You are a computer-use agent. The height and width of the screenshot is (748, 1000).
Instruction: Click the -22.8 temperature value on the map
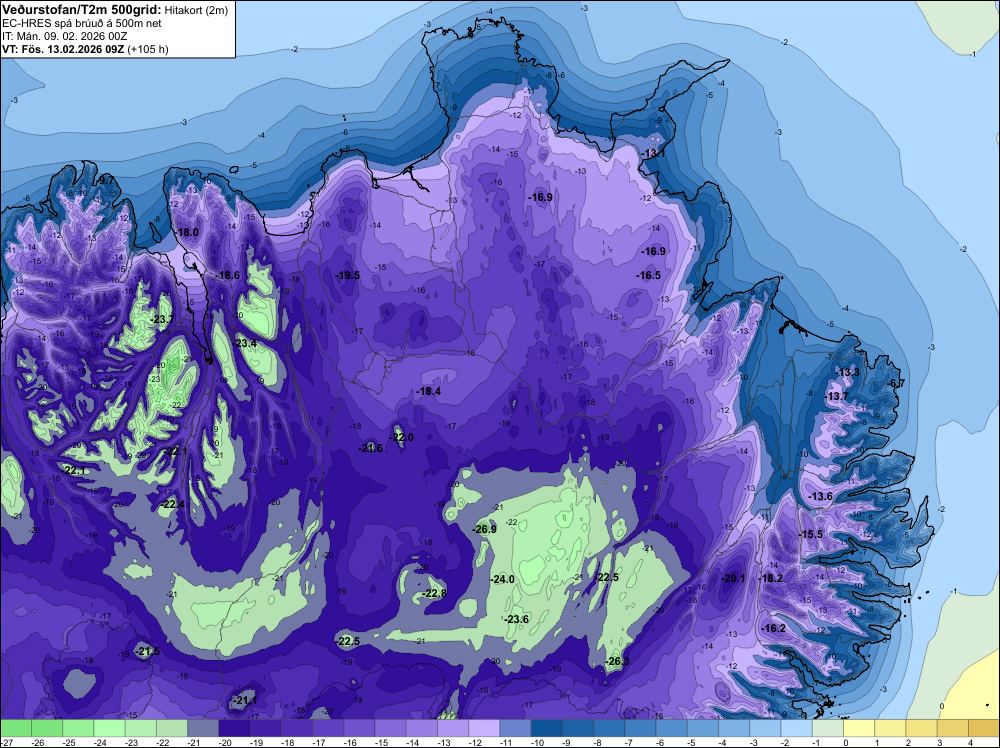click(434, 593)
